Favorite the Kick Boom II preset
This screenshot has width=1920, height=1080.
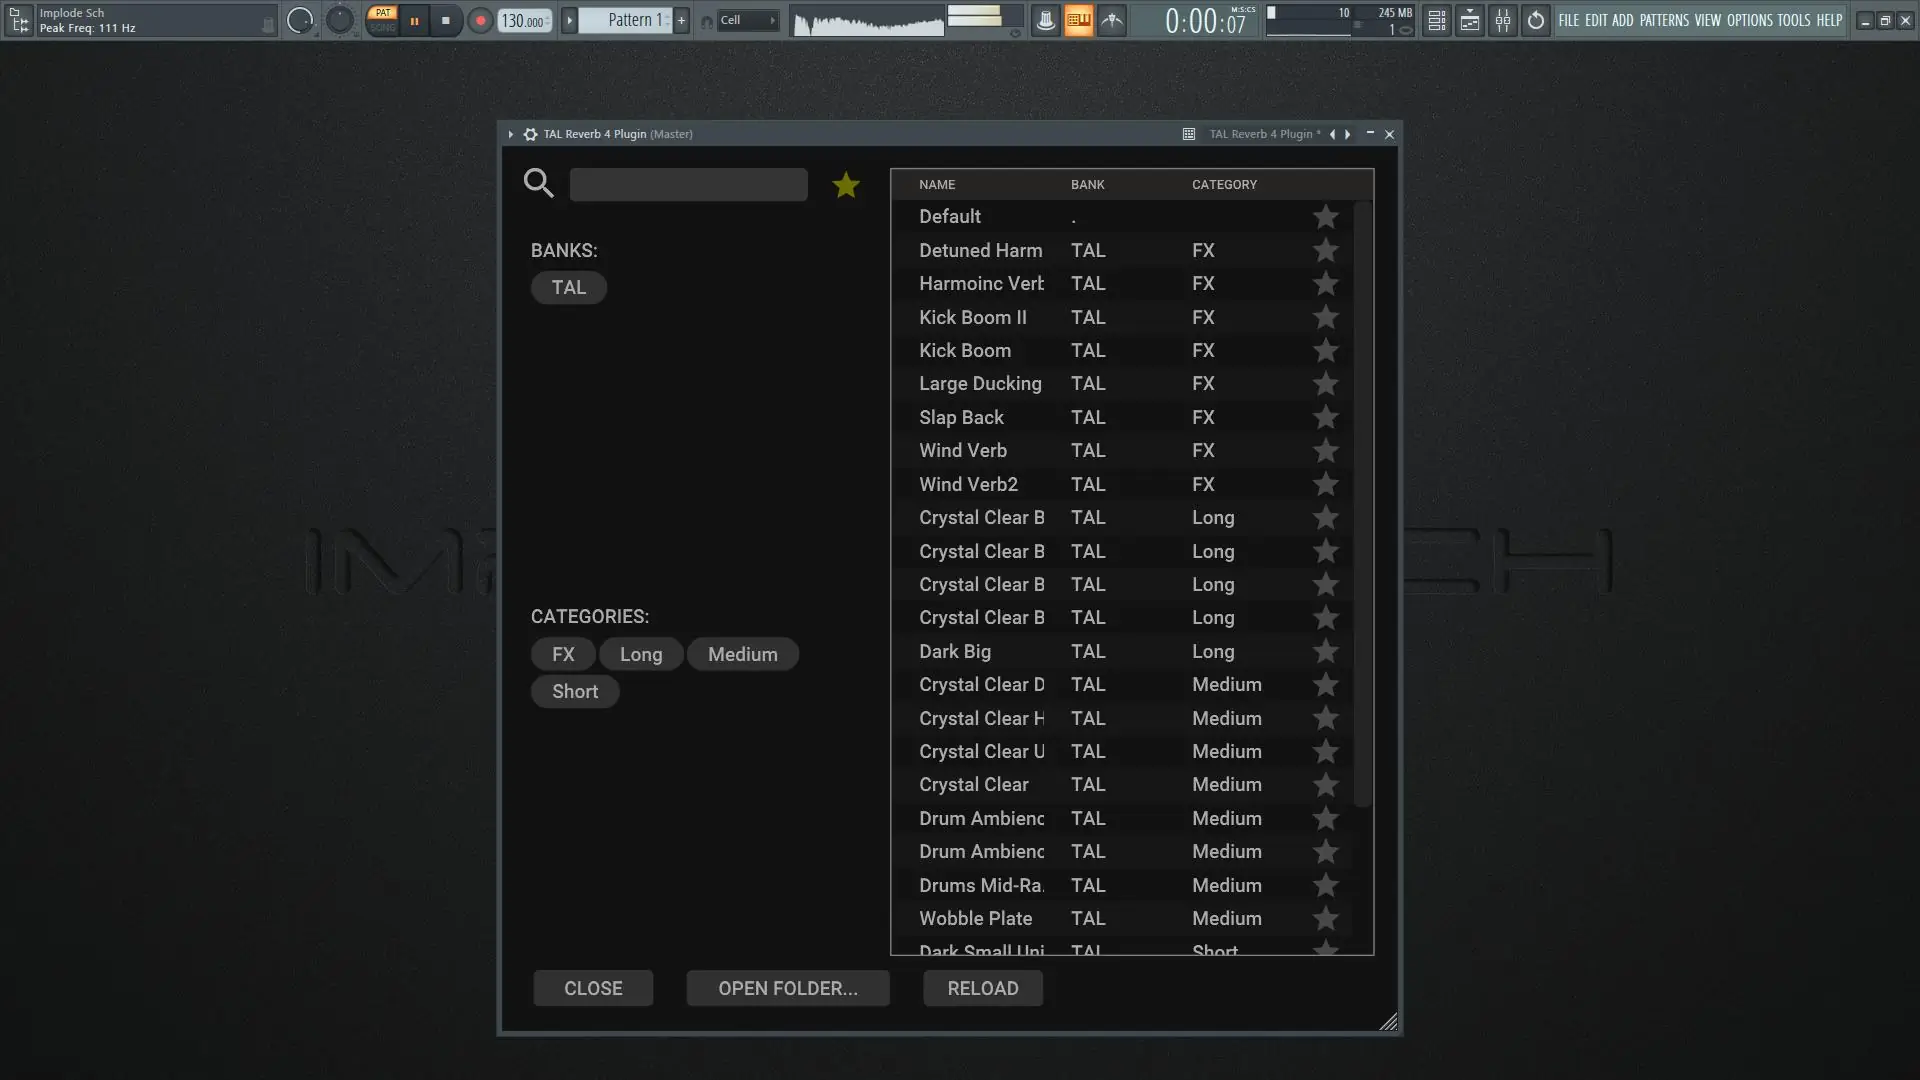click(1325, 317)
